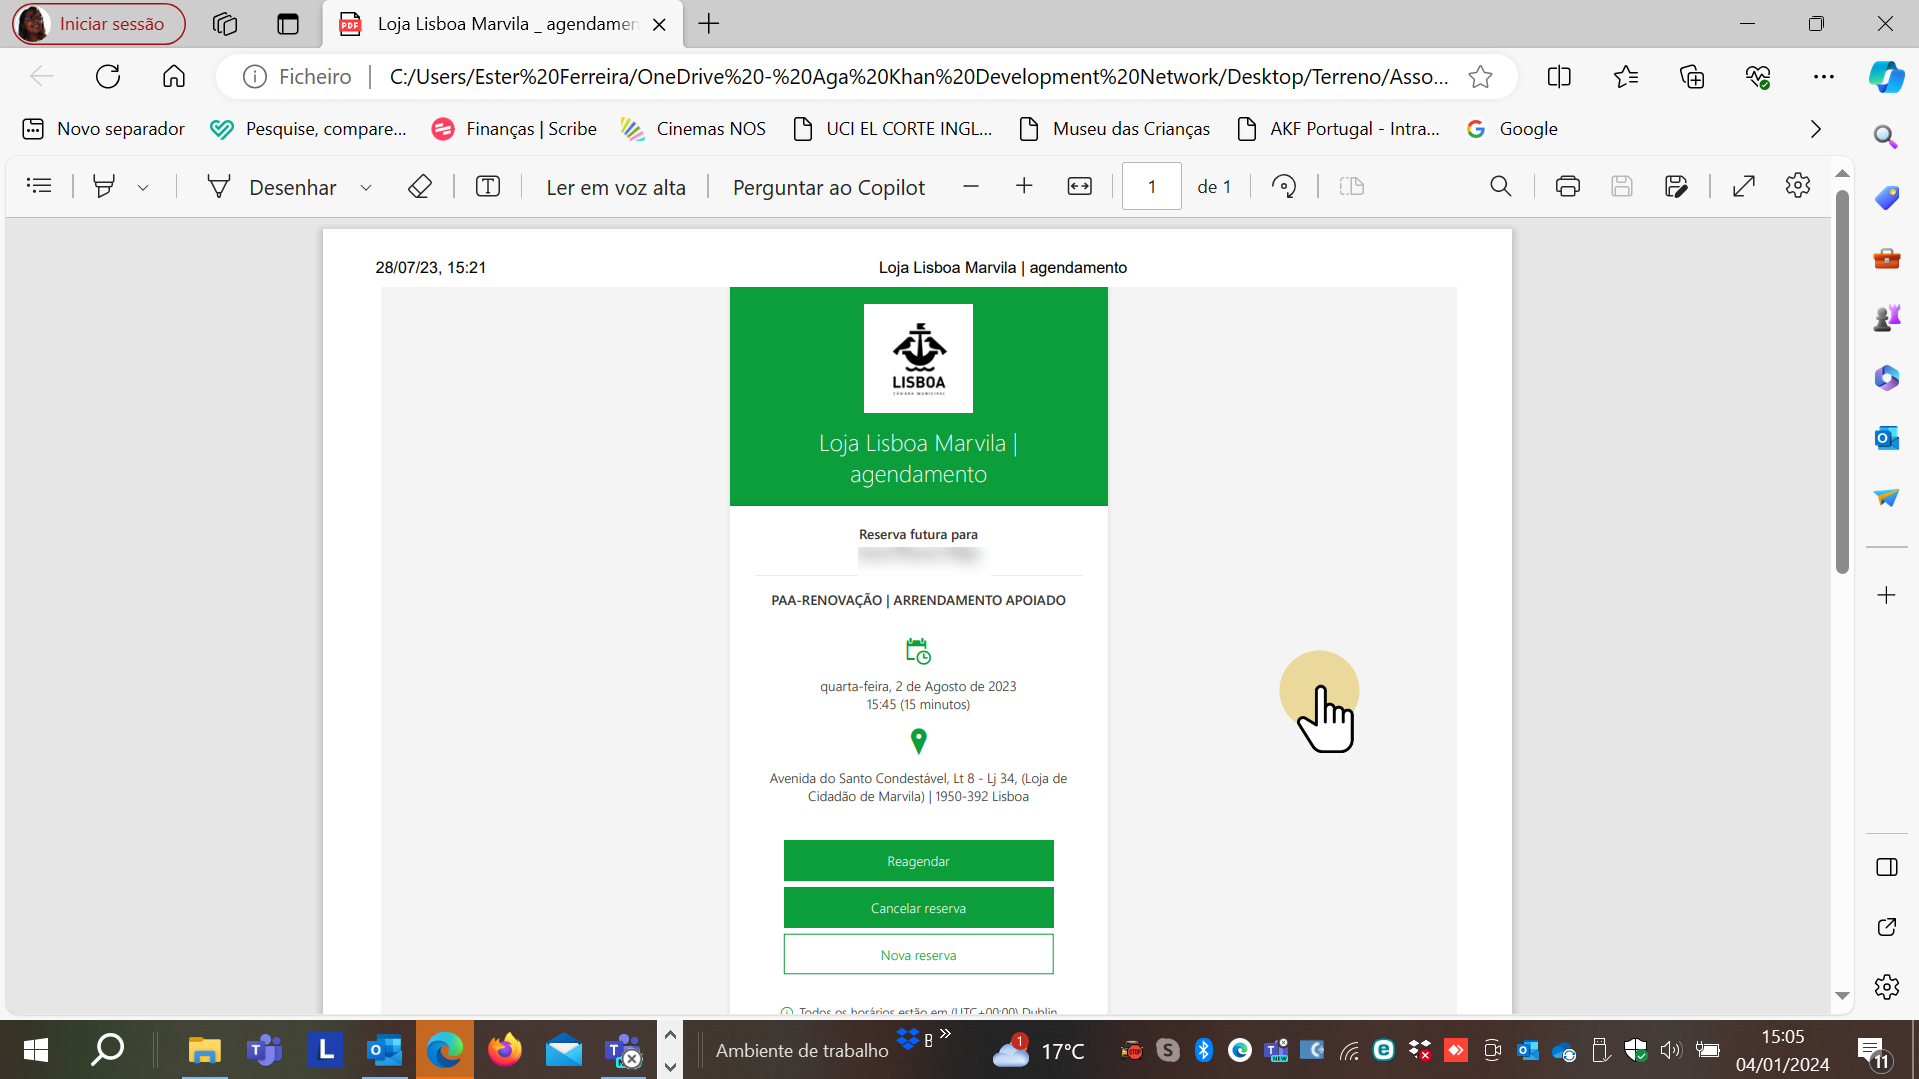Click the Cancelar reserva button

(x=918, y=908)
